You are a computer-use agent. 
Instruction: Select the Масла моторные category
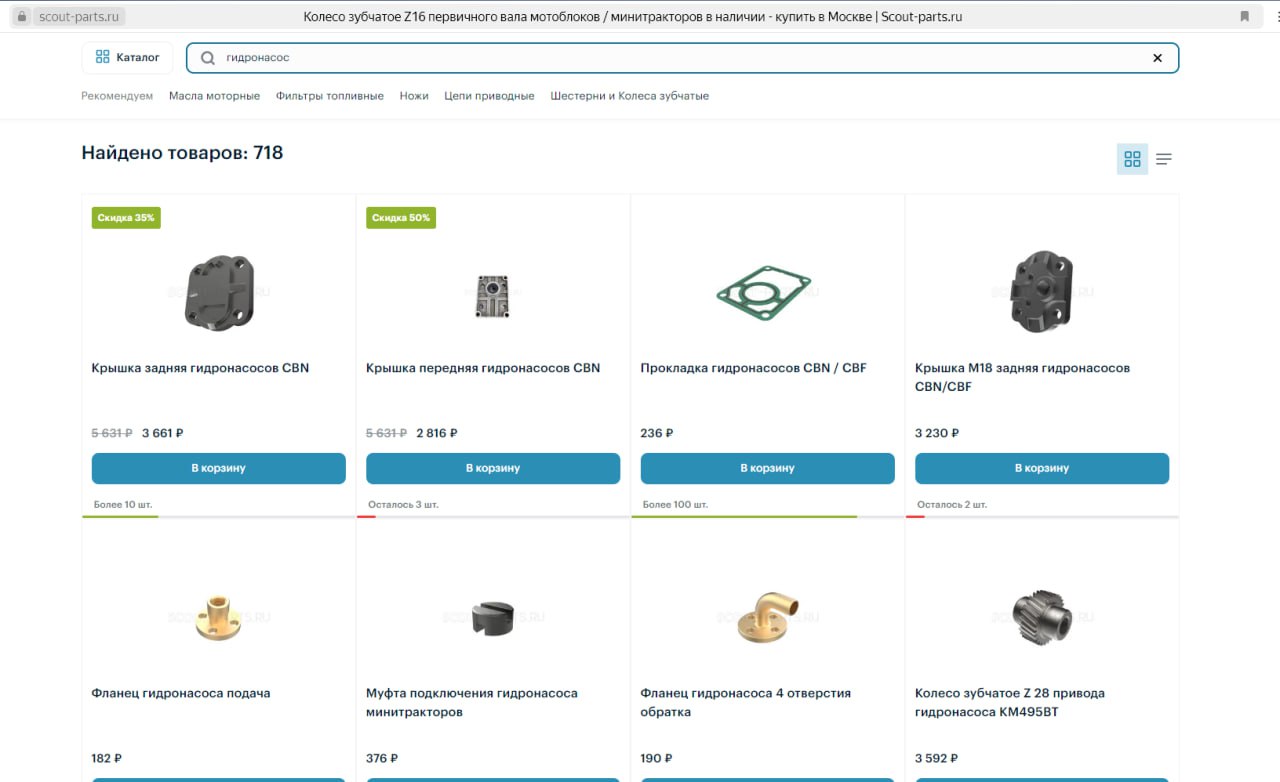tap(214, 96)
